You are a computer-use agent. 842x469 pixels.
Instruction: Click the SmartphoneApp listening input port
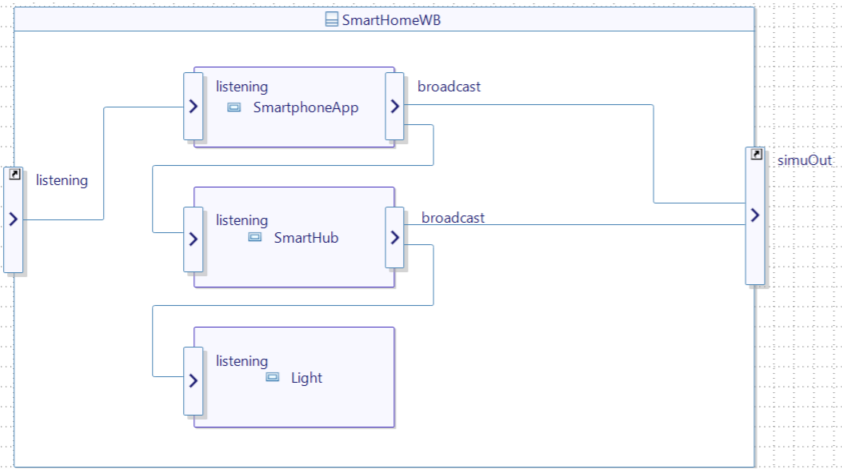(193, 106)
